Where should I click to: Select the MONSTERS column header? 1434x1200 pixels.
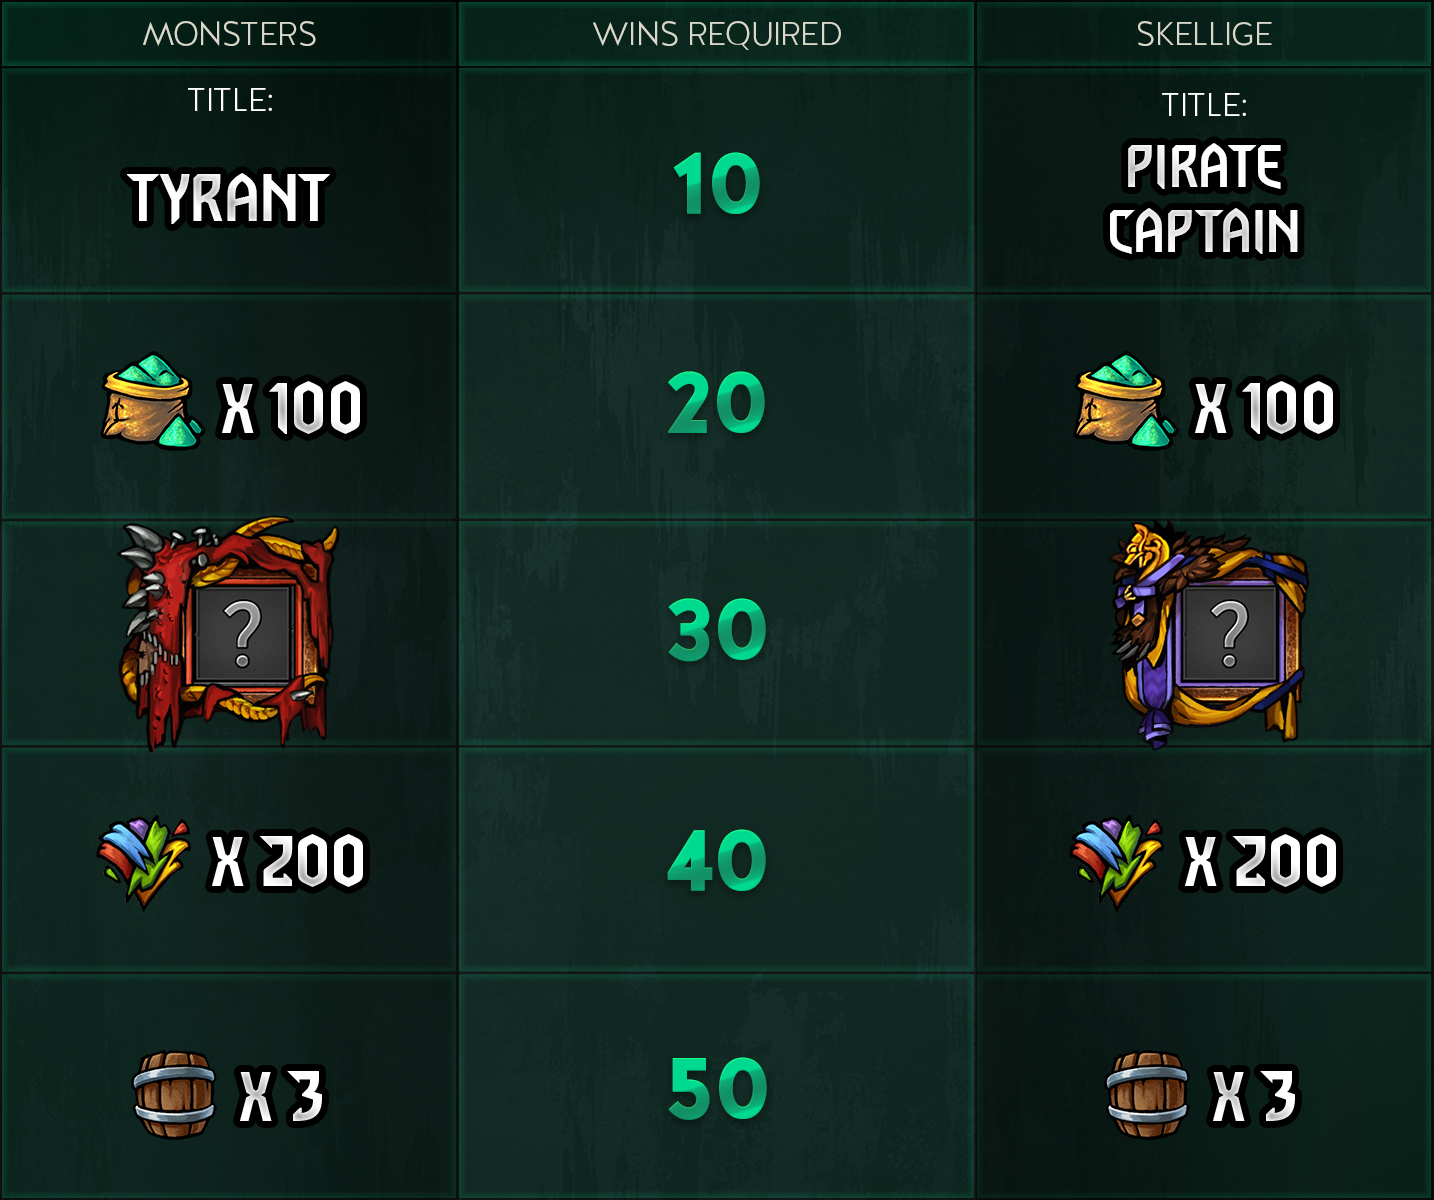pyautogui.click(x=229, y=34)
